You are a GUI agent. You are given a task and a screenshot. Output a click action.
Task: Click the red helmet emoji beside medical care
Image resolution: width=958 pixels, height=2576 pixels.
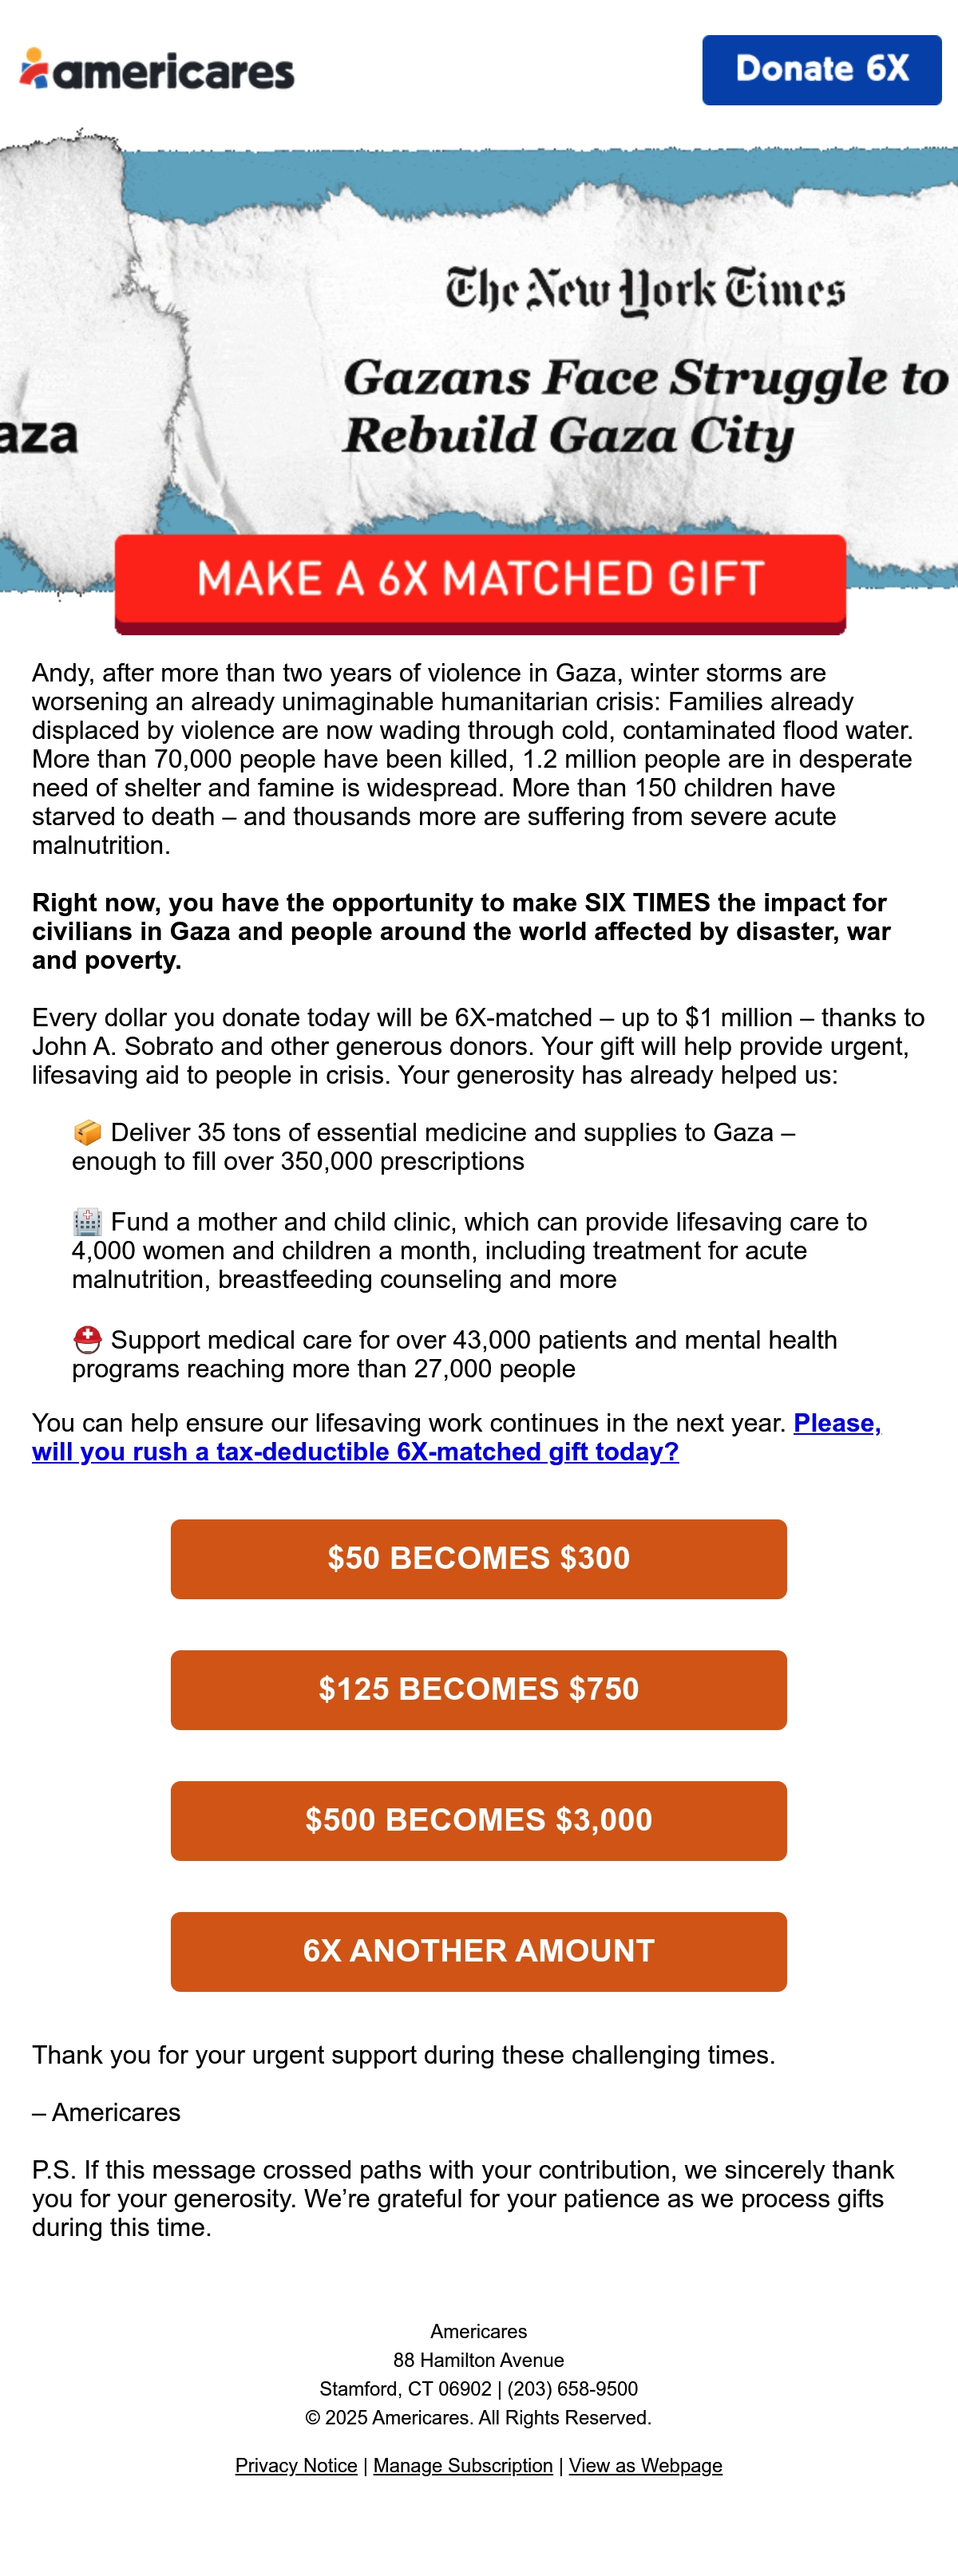pyautogui.click(x=88, y=1339)
